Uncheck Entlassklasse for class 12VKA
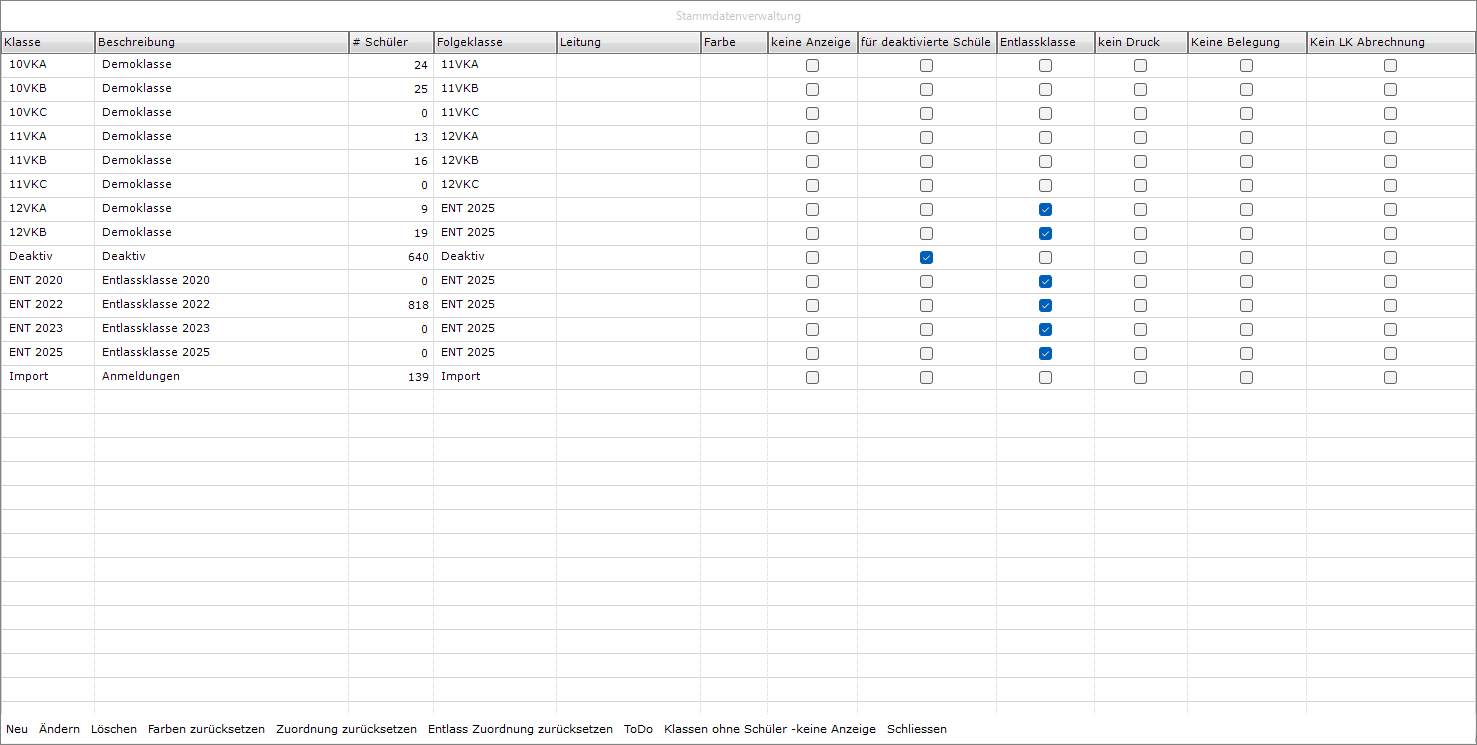The width and height of the screenshot is (1477, 745). click(x=1045, y=209)
